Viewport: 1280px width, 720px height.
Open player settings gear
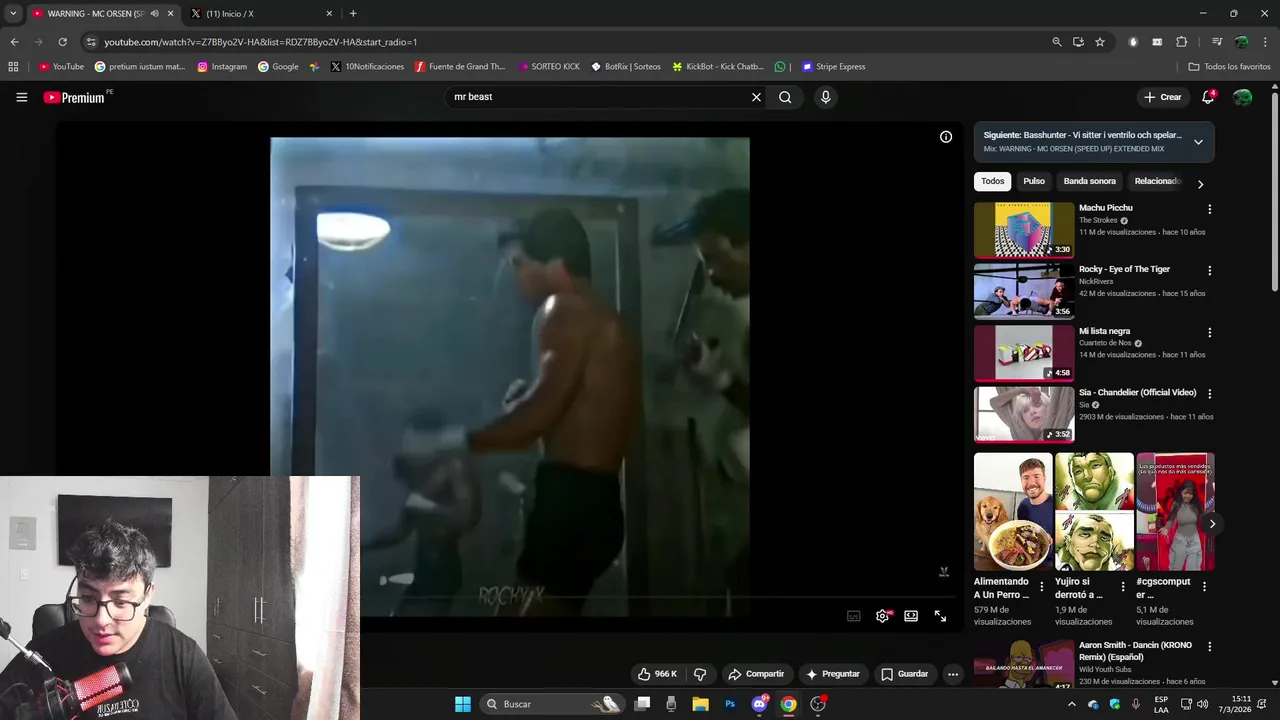point(882,616)
